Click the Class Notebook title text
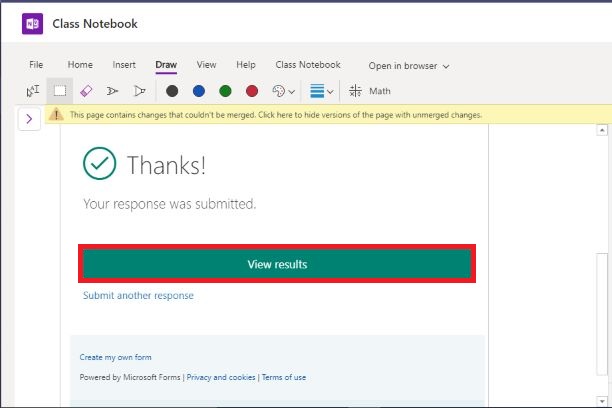This screenshot has width=612, height=408. click(95, 24)
